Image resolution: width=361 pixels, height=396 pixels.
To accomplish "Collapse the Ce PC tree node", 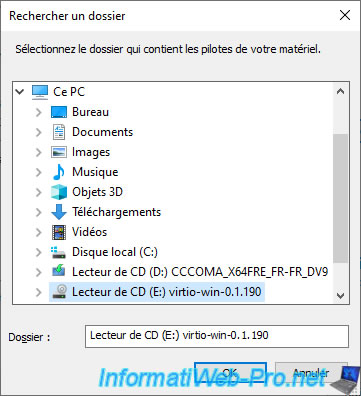I will pyautogui.click(x=20, y=92).
